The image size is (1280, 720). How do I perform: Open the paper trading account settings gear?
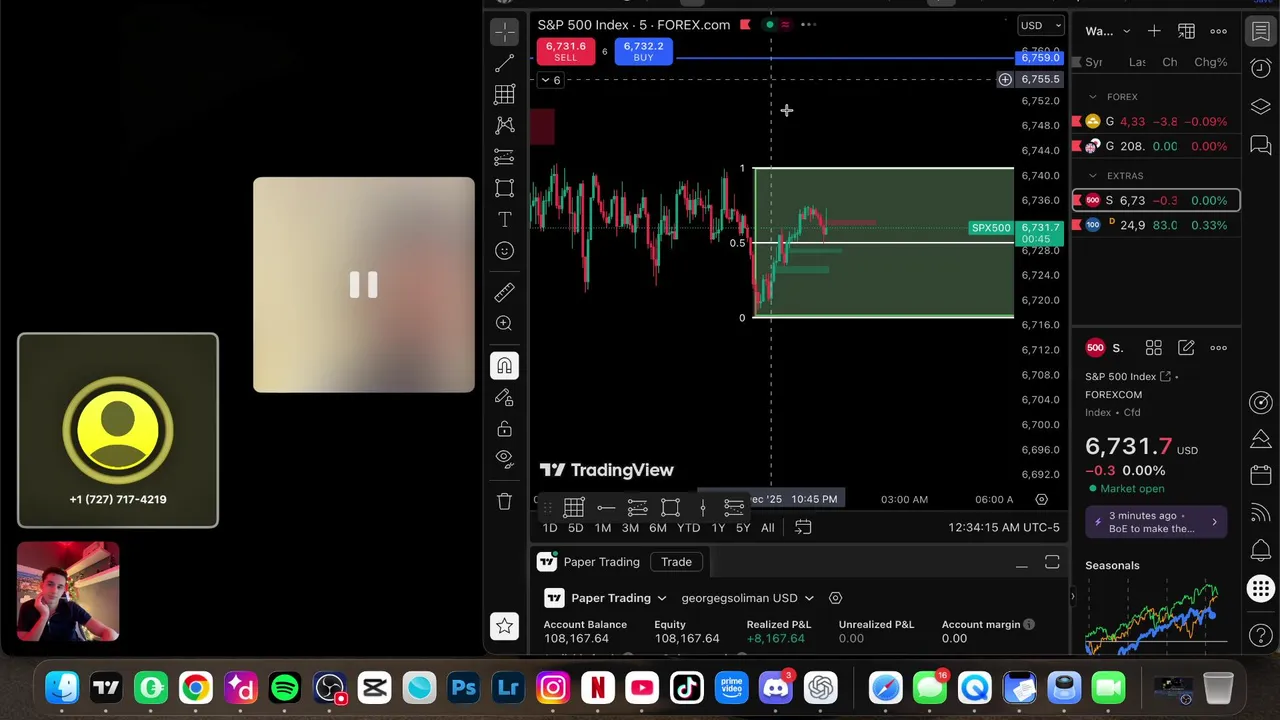pyautogui.click(x=835, y=598)
